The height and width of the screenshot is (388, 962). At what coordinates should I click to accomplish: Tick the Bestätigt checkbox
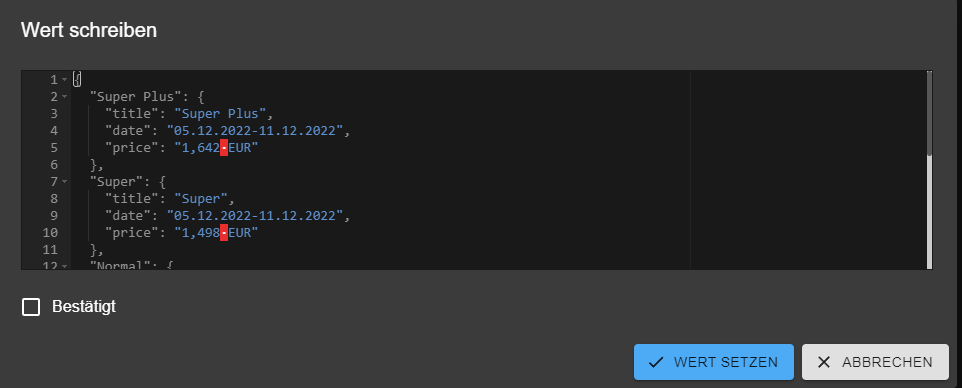tap(31, 307)
